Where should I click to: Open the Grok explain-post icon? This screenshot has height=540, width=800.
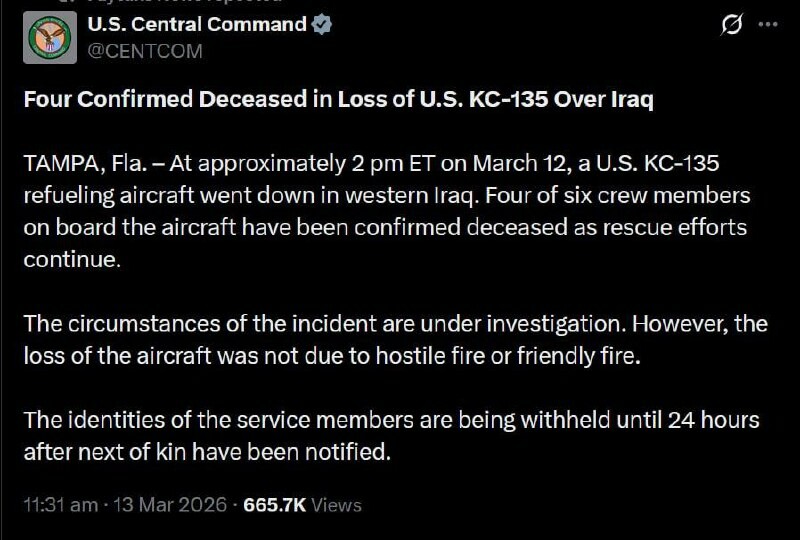coord(732,26)
